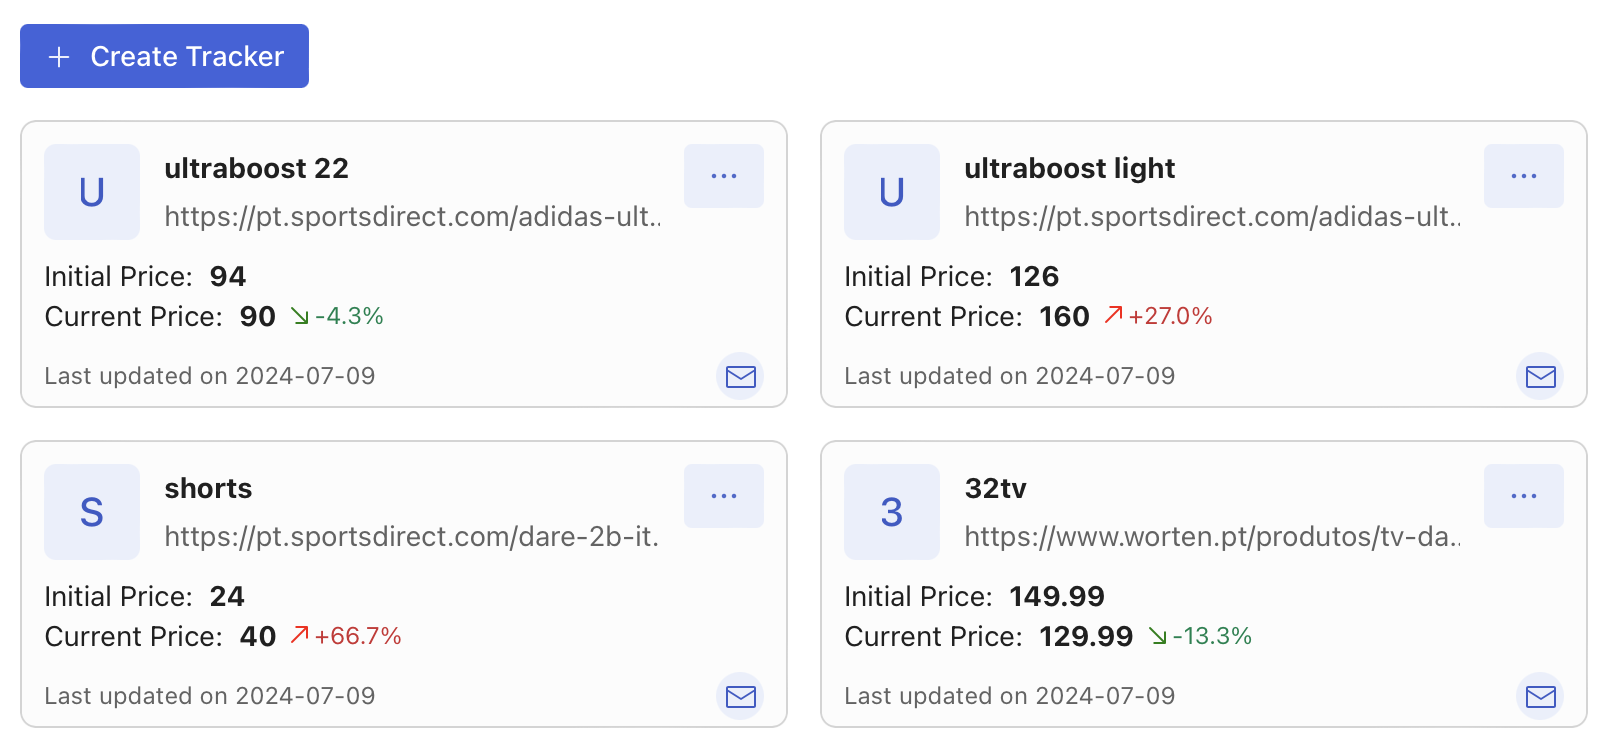The height and width of the screenshot is (750, 1610).
Task: Select the S avatar on shorts card
Action: click(92, 512)
